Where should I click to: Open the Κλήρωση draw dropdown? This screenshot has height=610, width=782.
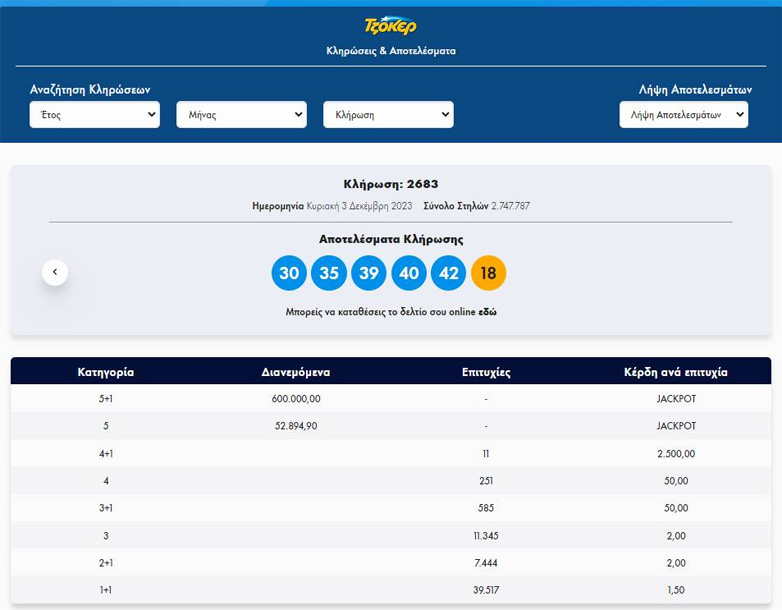point(388,115)
